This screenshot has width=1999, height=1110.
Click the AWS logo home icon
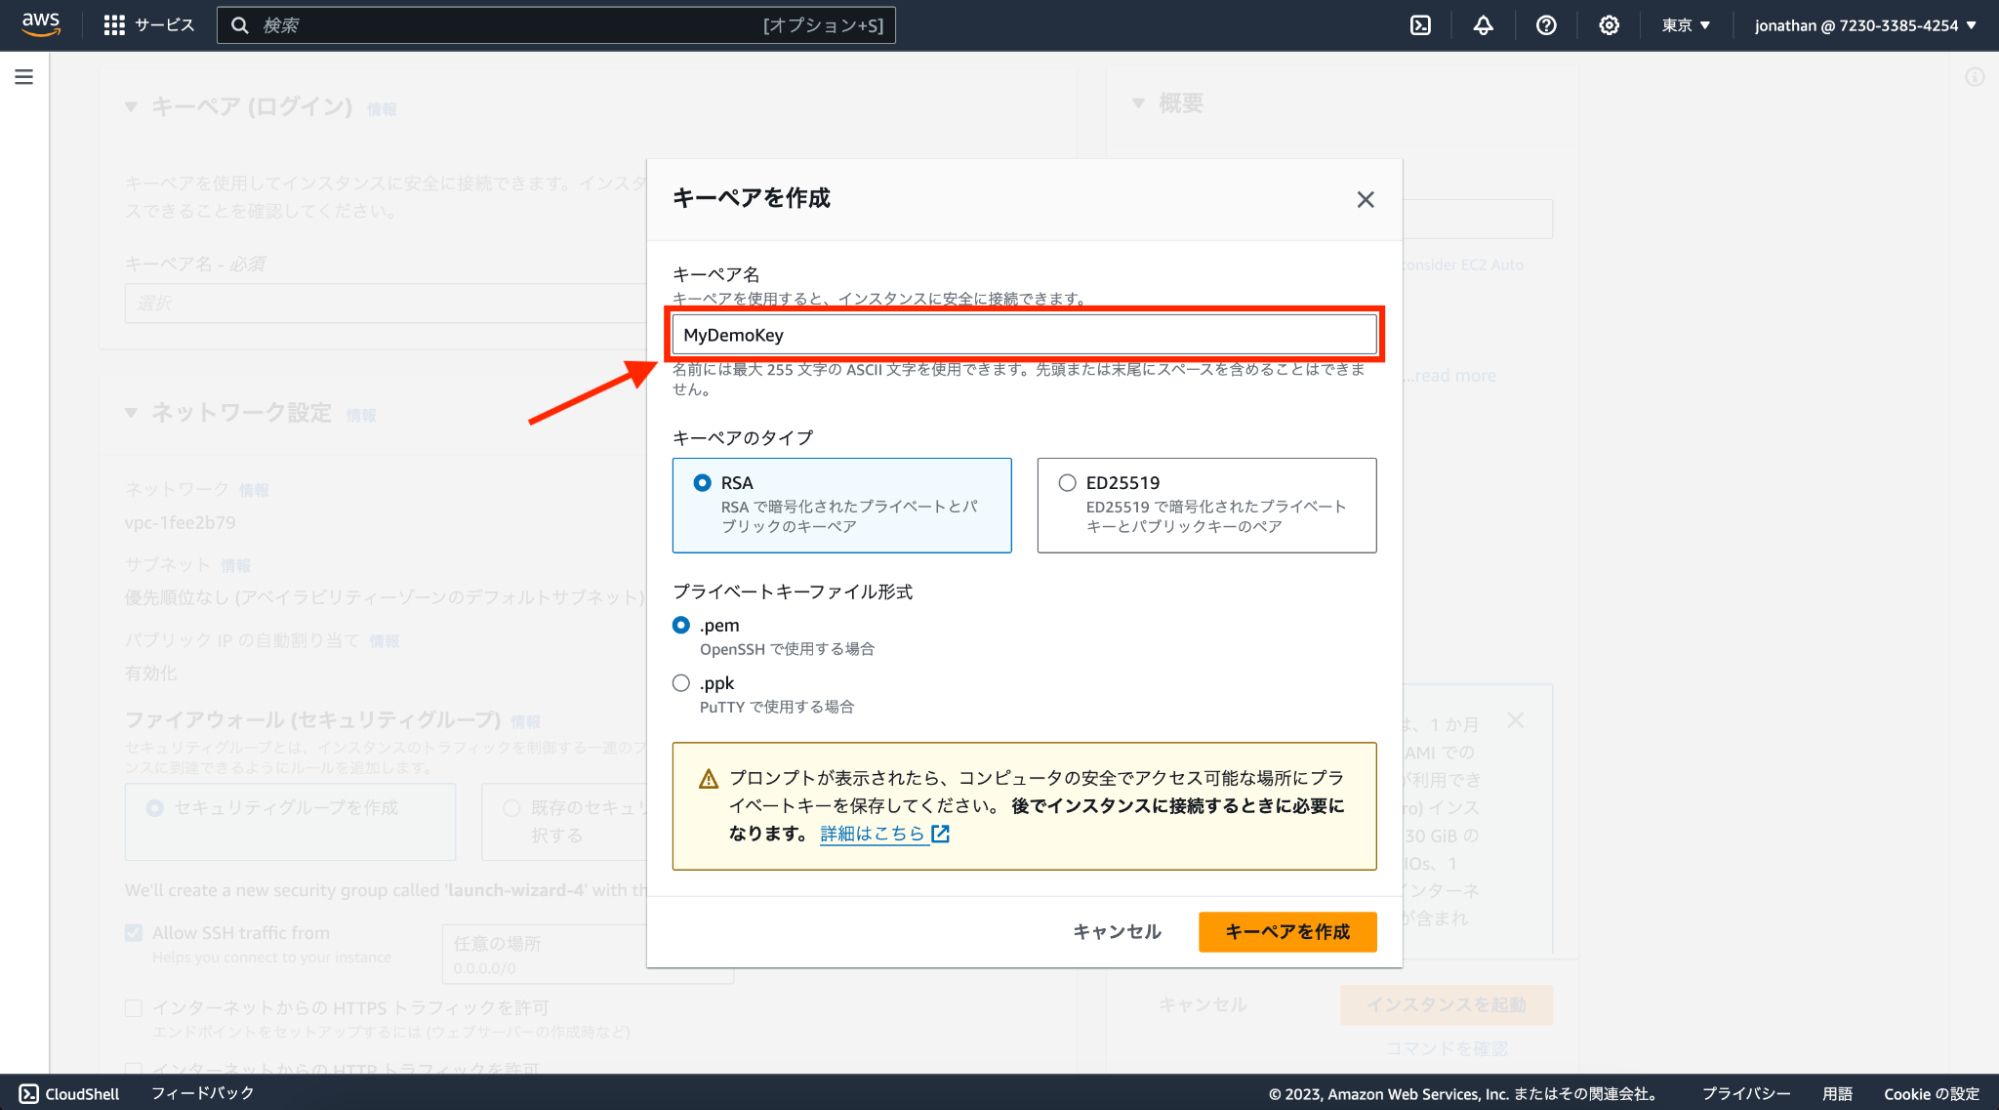pos(41,24)
